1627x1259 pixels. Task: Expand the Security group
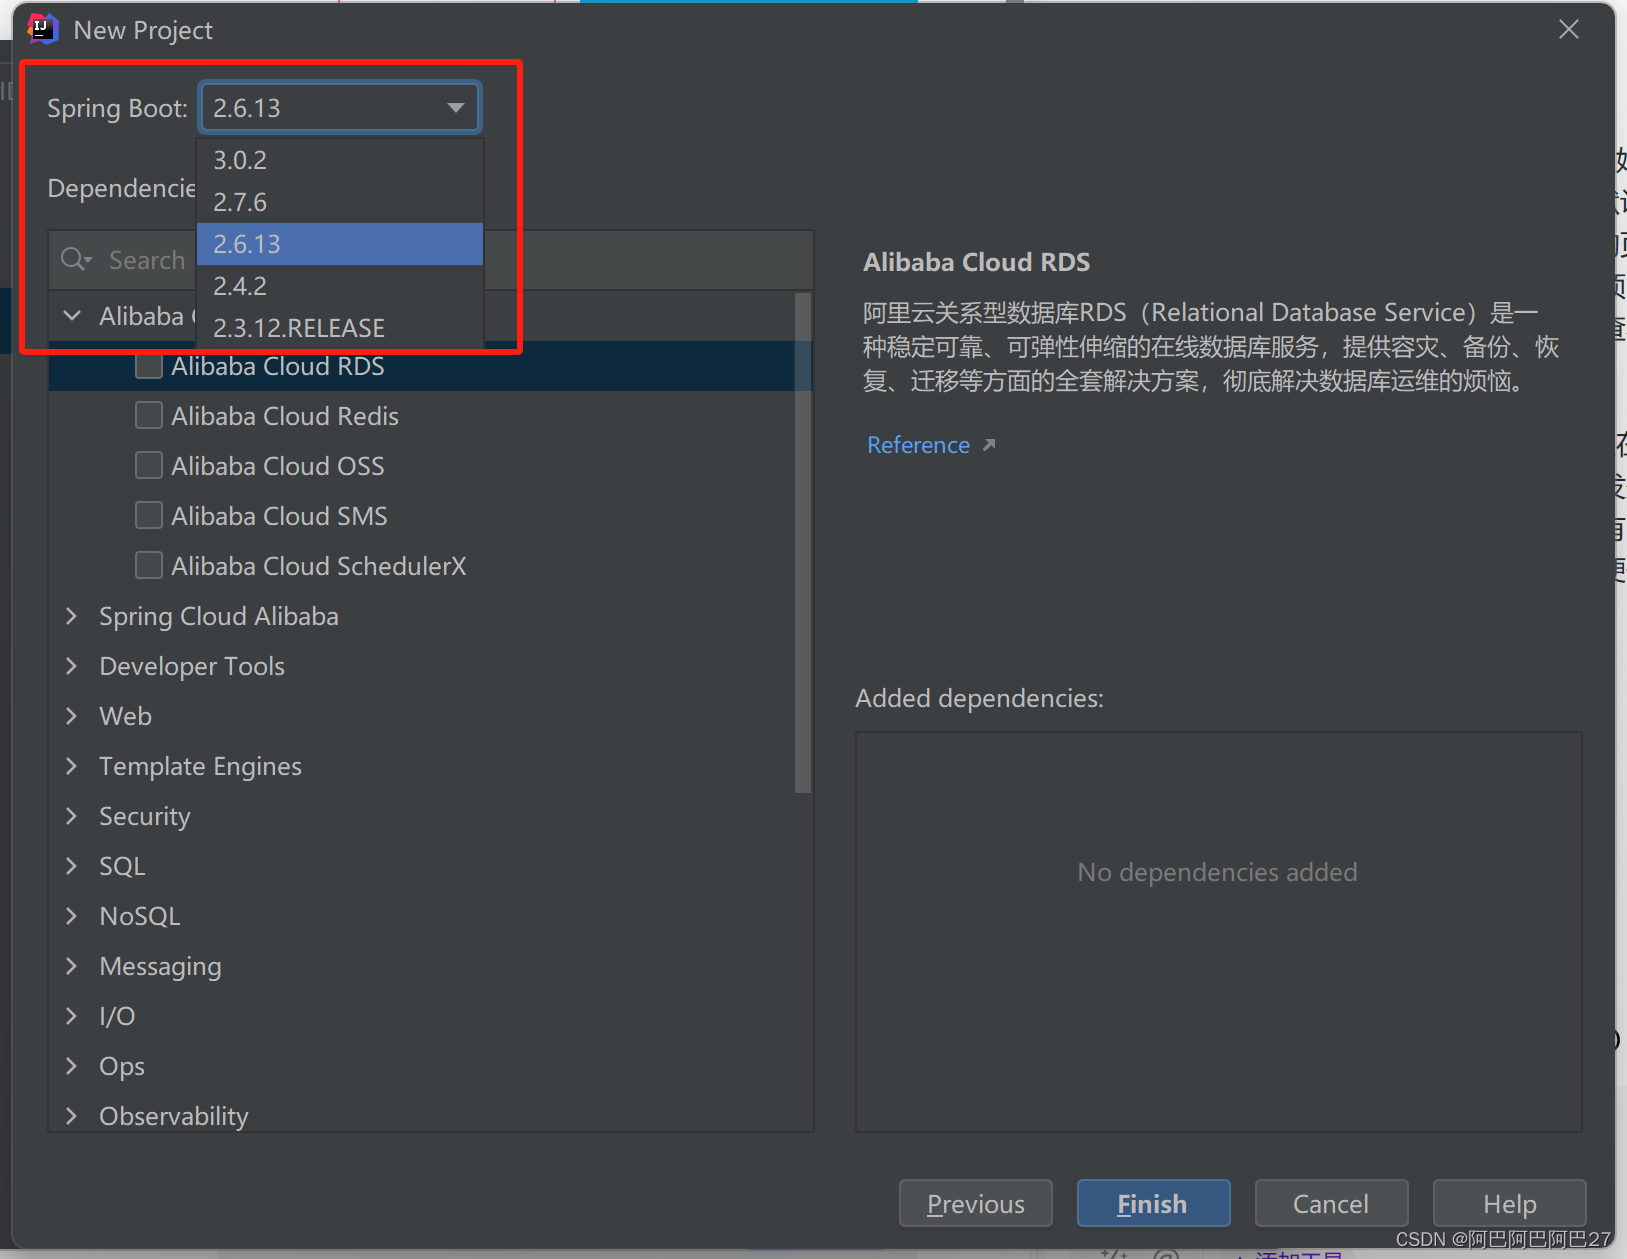tap(72, 816)
